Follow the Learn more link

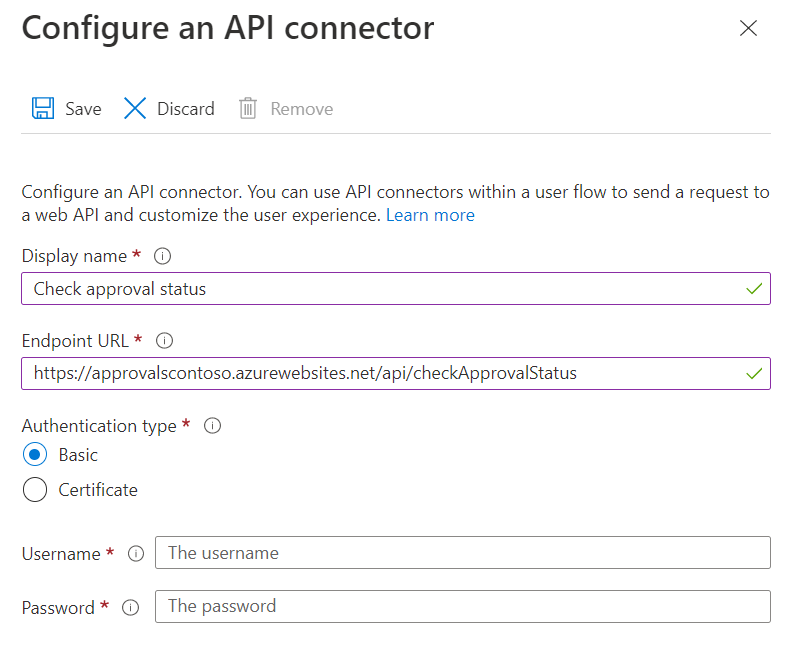pos(430,215)
